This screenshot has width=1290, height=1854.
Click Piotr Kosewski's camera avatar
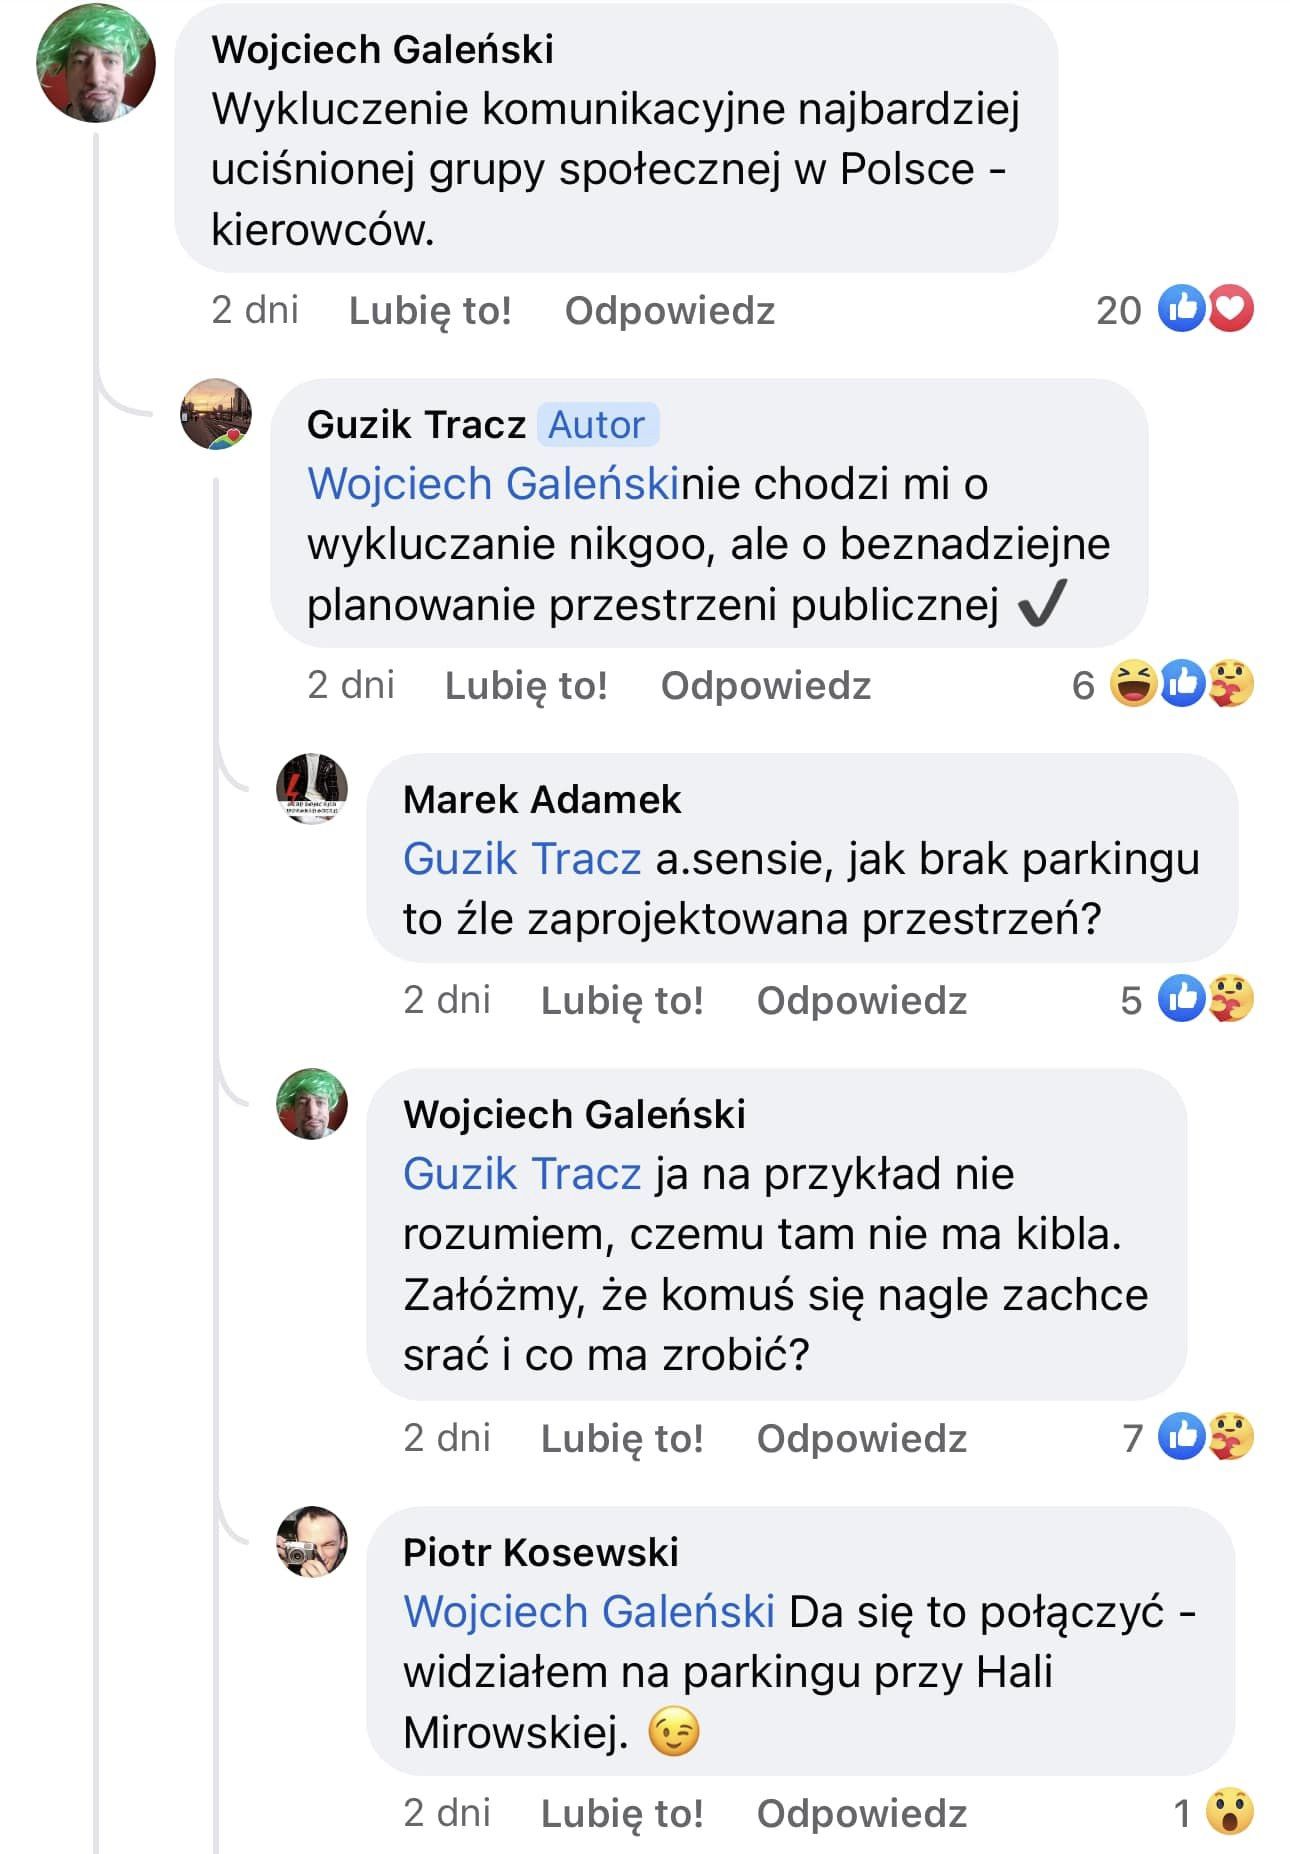[312, 1541]
